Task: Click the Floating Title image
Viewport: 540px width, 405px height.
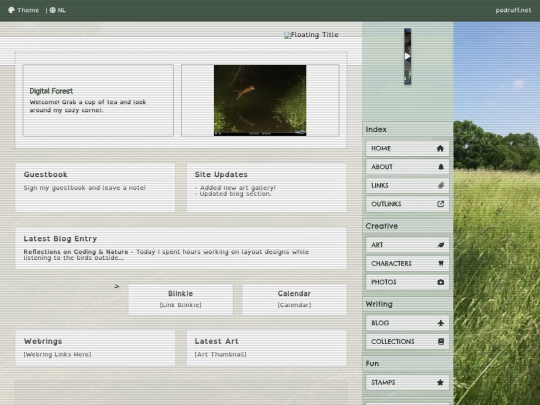Action: click(311, 35)
